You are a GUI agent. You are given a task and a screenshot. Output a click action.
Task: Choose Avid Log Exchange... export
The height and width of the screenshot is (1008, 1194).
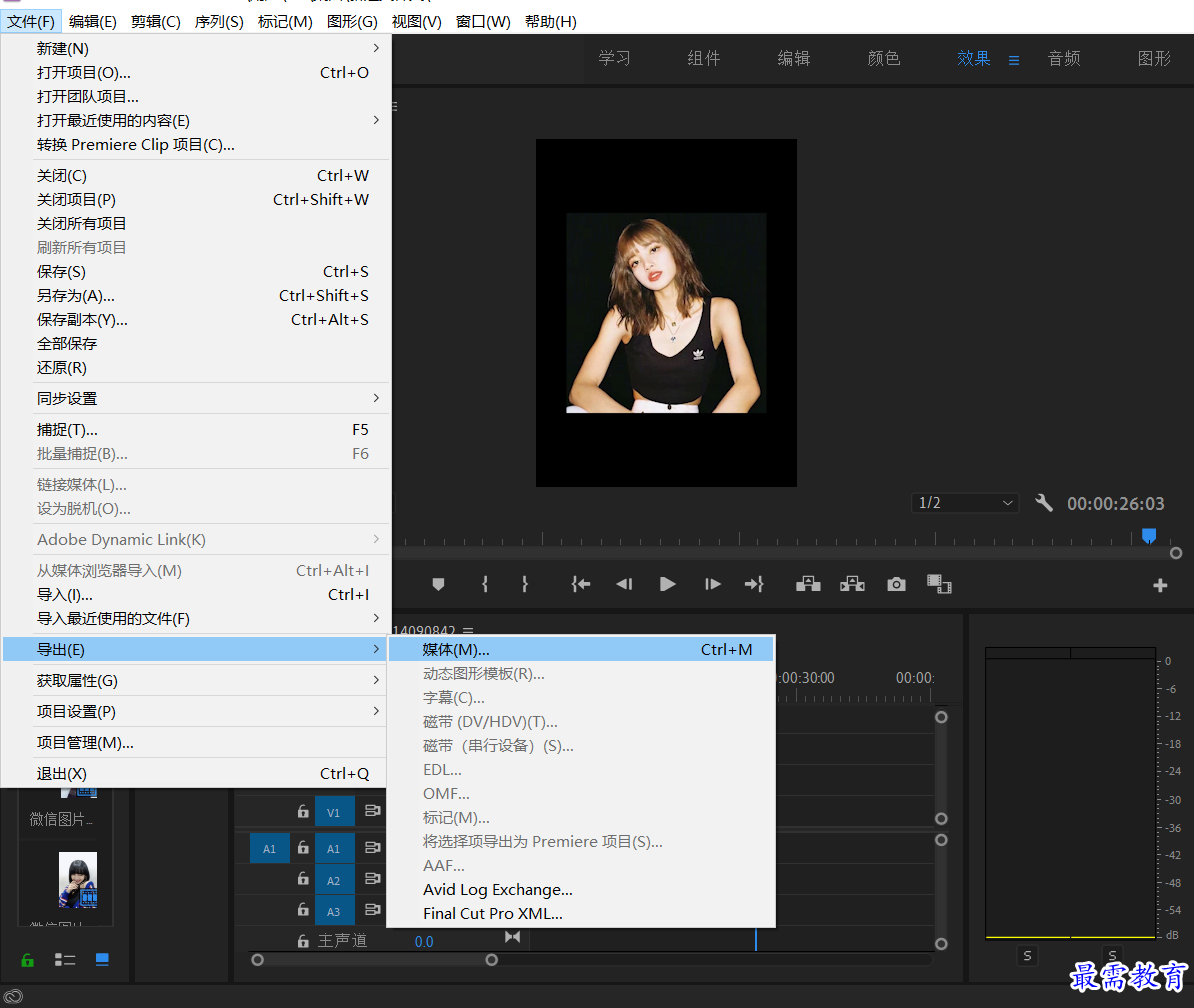pyautogui.click(x=582, y=889)
